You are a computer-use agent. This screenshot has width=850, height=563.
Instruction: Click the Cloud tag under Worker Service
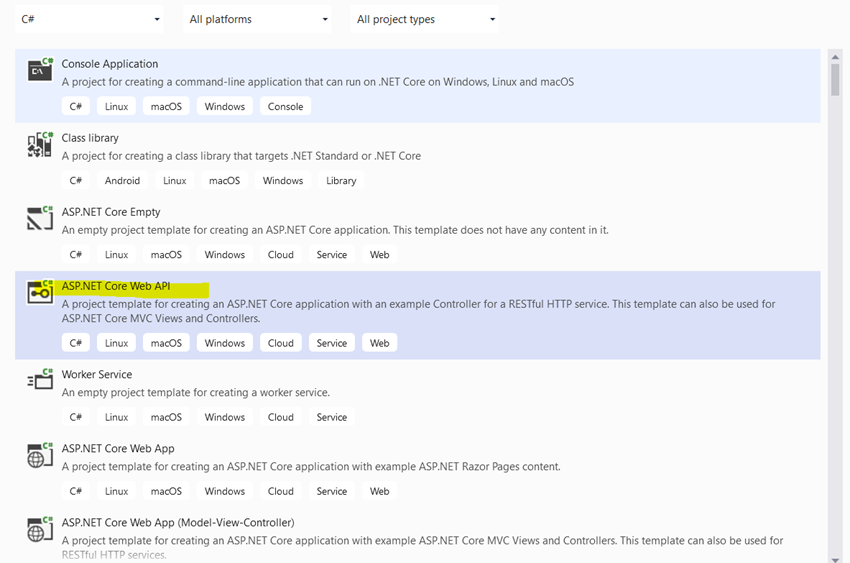coord(280,417)
